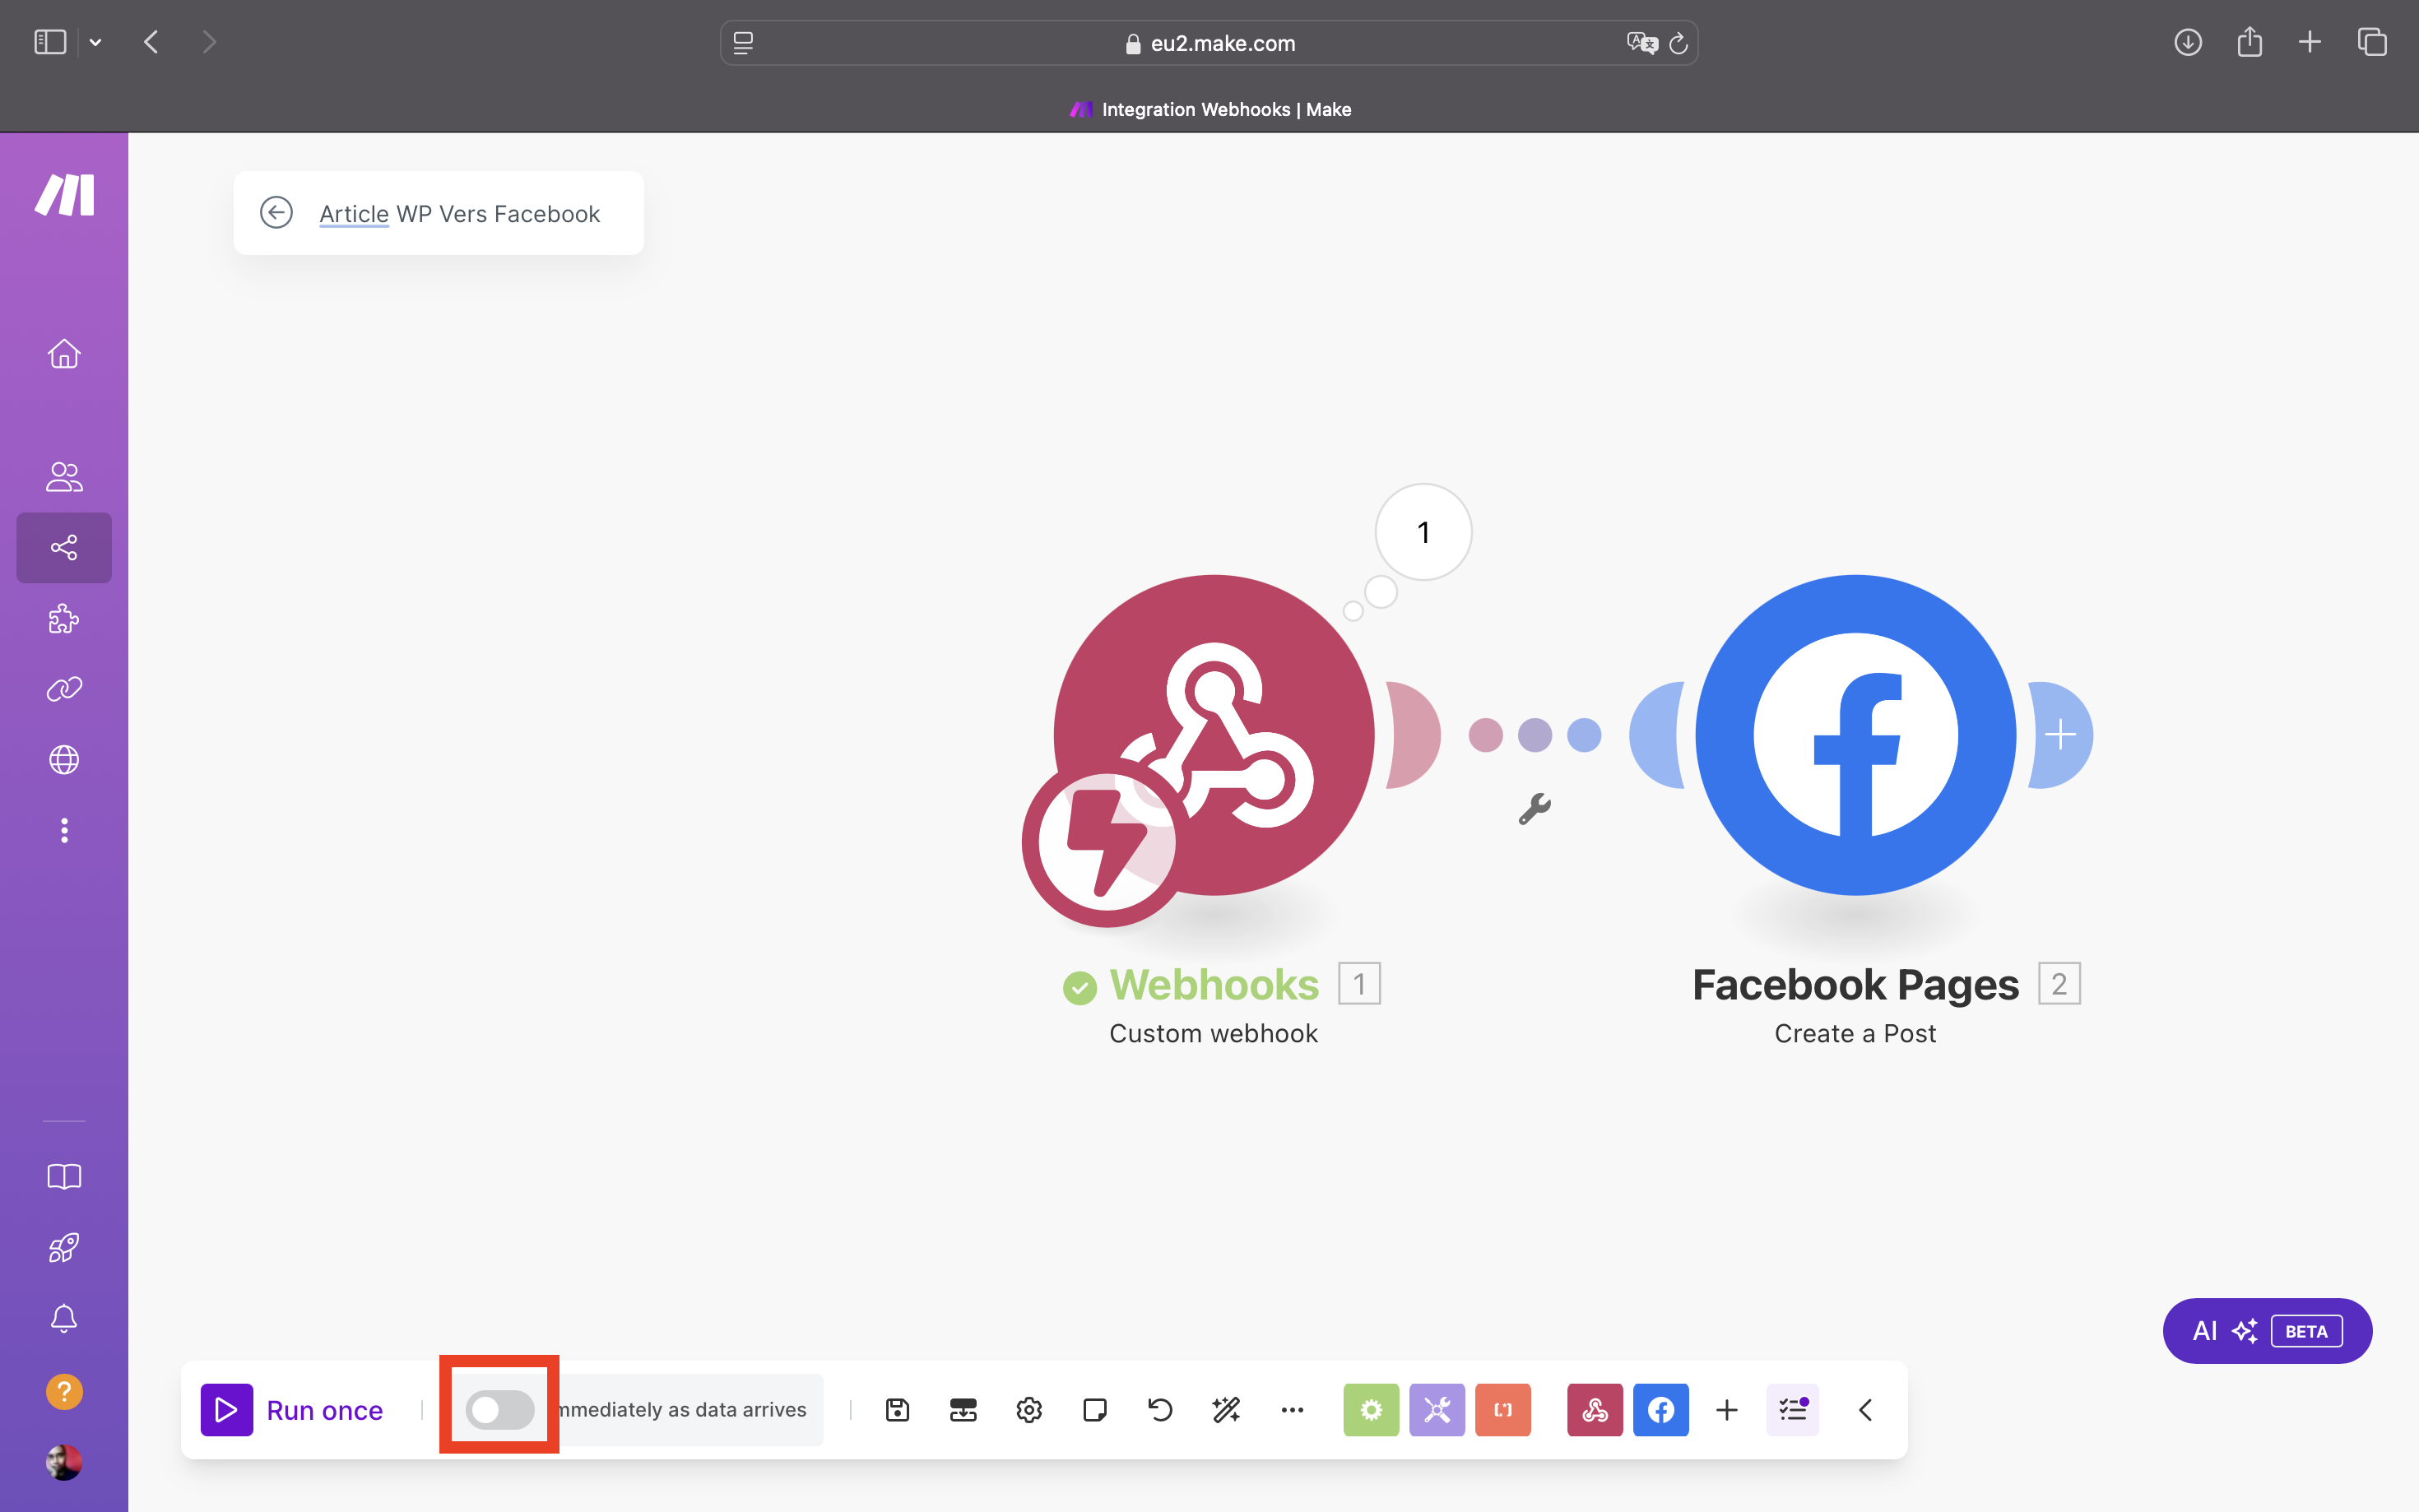Open the instant trigger lightning badge

pyautogui.click(x=1106, y=843)
